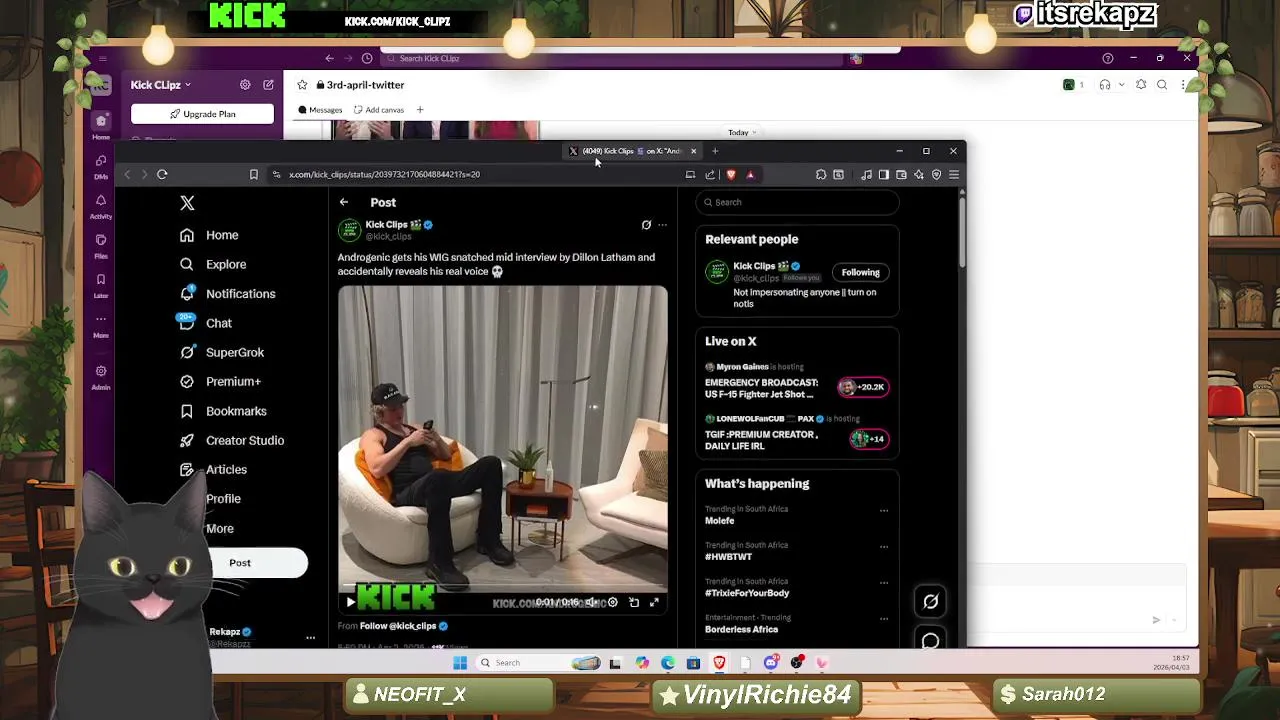The image size is (1280, 720).
Task: Select the Kick Clips on X tab
Action: 632,151
